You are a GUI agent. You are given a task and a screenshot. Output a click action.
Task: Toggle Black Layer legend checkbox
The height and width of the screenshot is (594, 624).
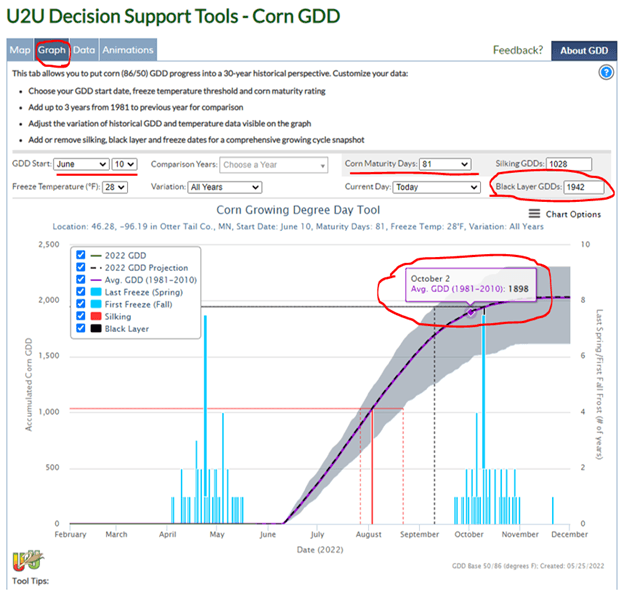(84, 327)
